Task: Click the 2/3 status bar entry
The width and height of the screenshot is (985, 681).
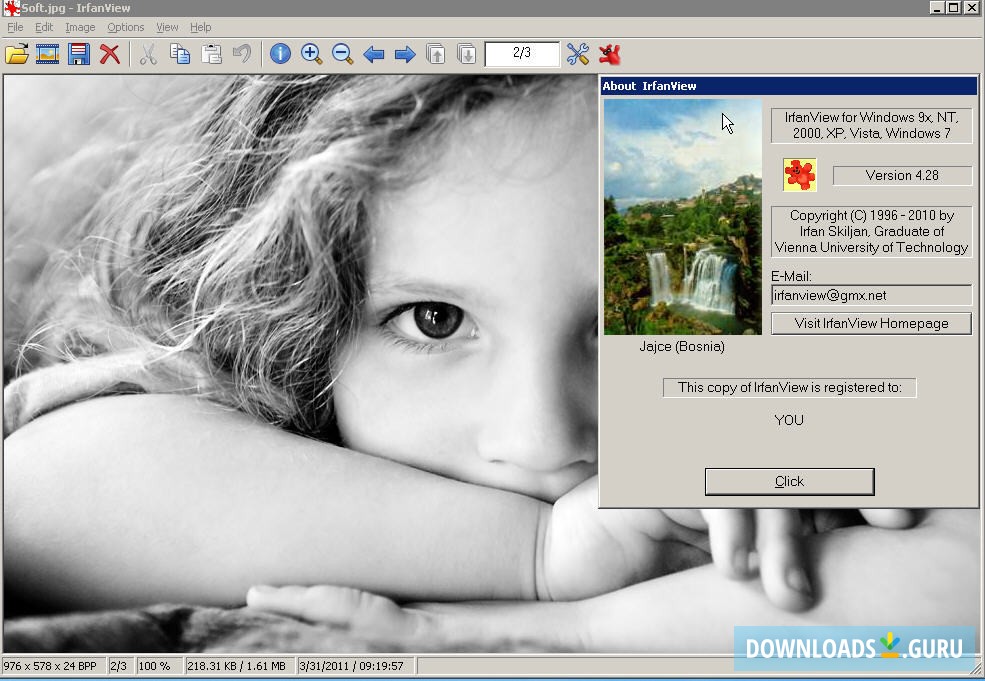Action: click(119, 666)
